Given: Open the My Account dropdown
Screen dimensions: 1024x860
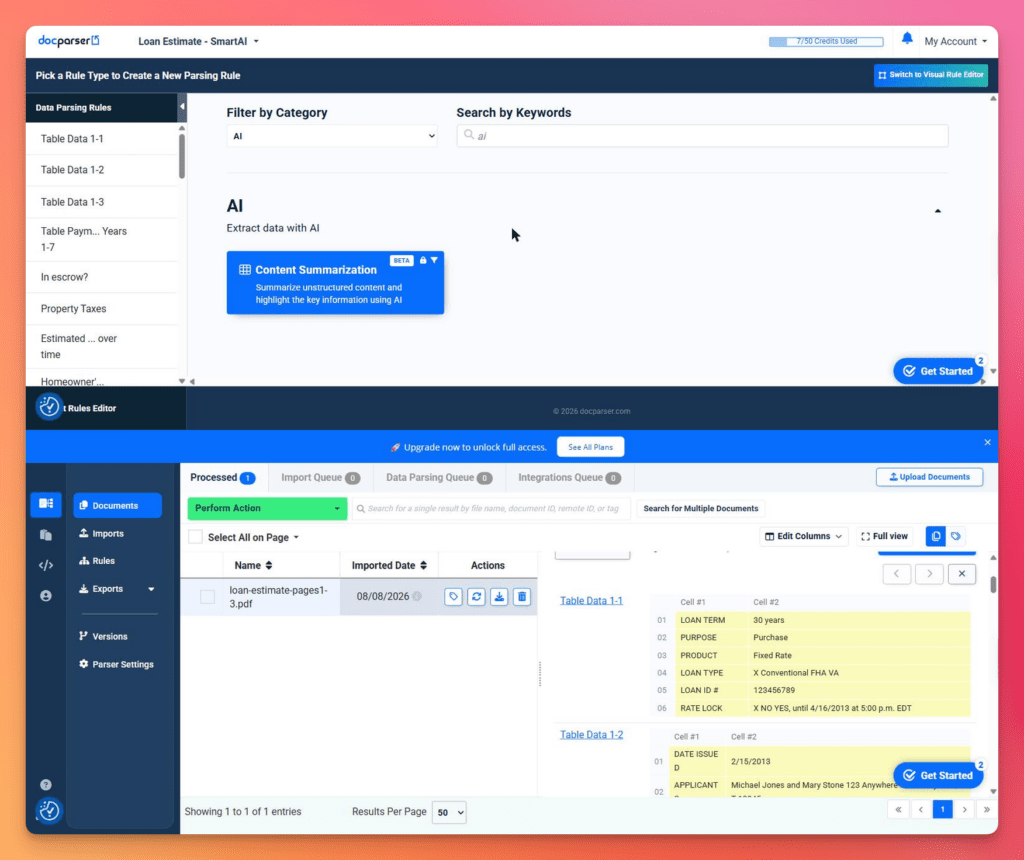Looking at the screenshot, I should pyautogui.click(x=955, y=41).
